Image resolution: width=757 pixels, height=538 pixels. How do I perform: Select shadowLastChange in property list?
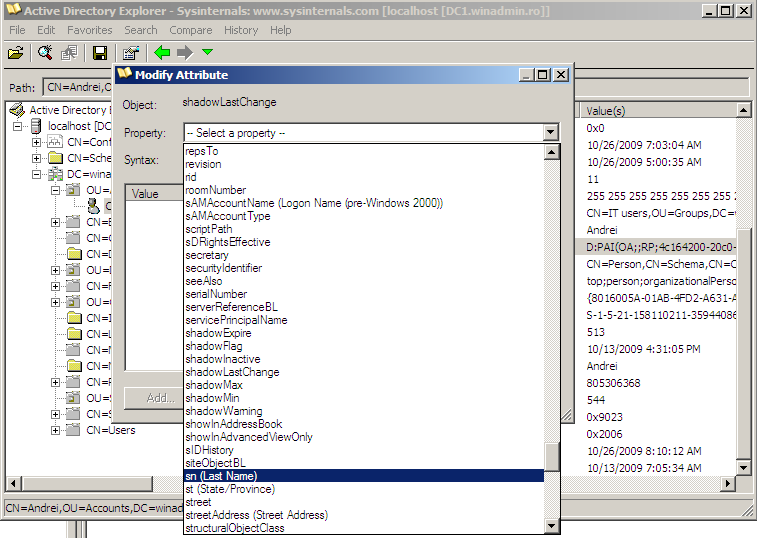pyautogui.click(x=364, y=373)
